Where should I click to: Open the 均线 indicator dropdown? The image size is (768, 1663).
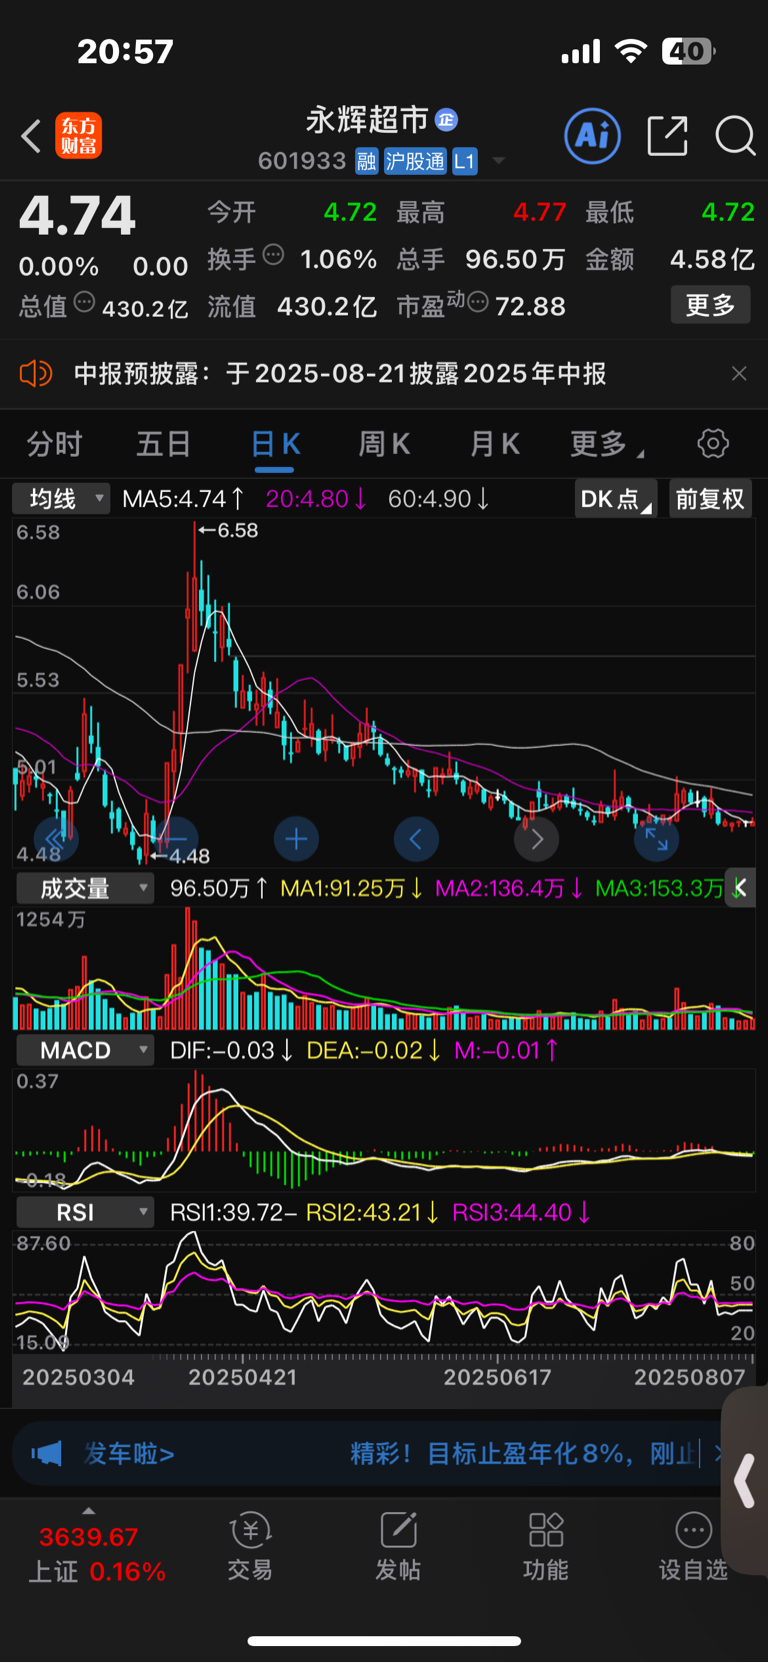tap(61, 498)
